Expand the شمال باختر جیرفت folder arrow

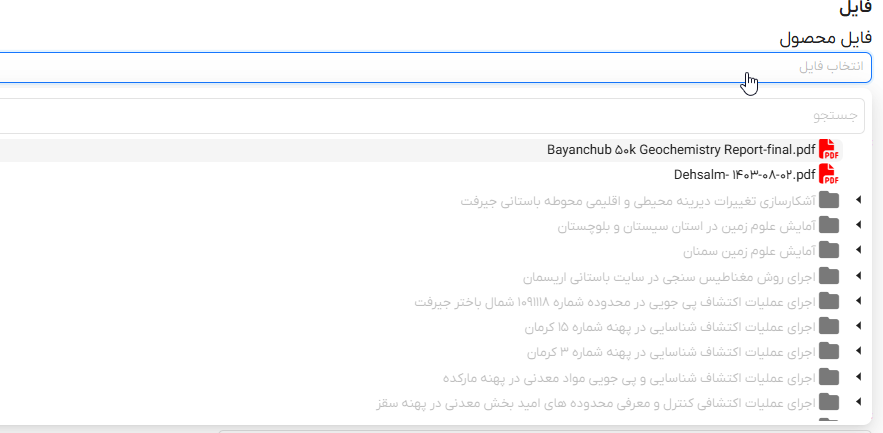coord(858,301)
